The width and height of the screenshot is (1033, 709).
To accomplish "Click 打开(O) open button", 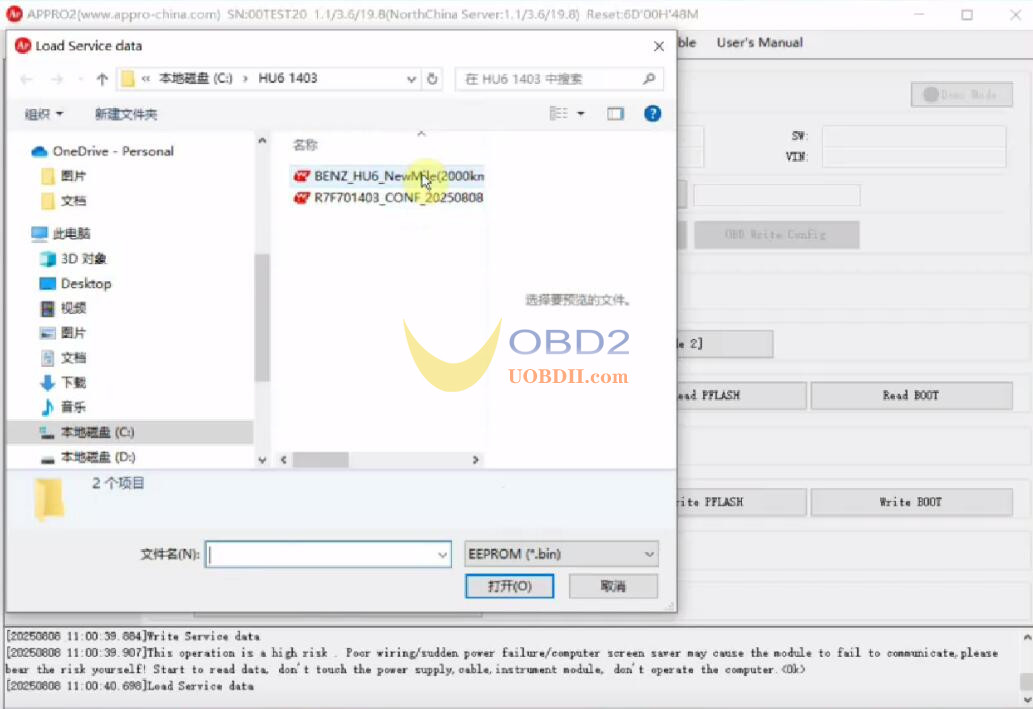I will [509, 586].
